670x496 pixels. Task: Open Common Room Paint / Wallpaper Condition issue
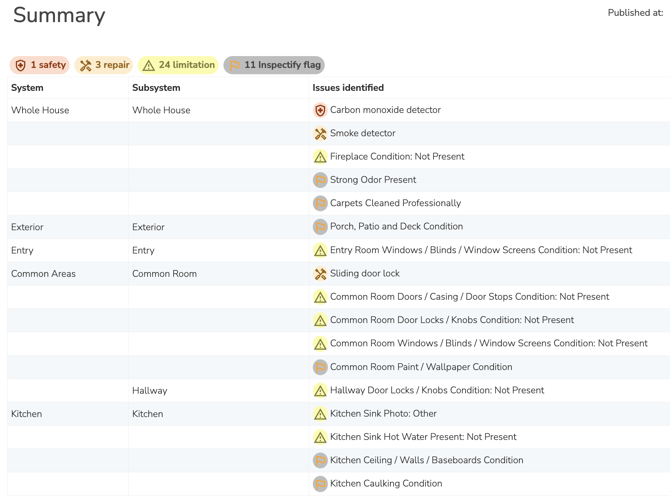(421, 367)
